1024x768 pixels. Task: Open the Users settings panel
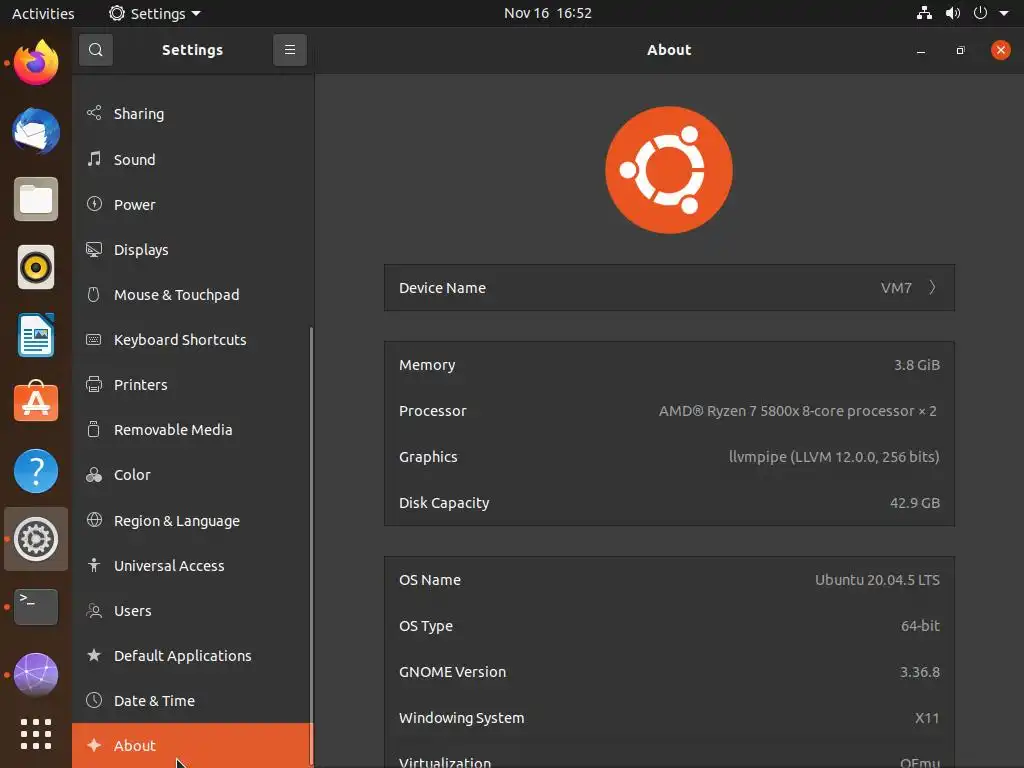[x=193, y=611]
